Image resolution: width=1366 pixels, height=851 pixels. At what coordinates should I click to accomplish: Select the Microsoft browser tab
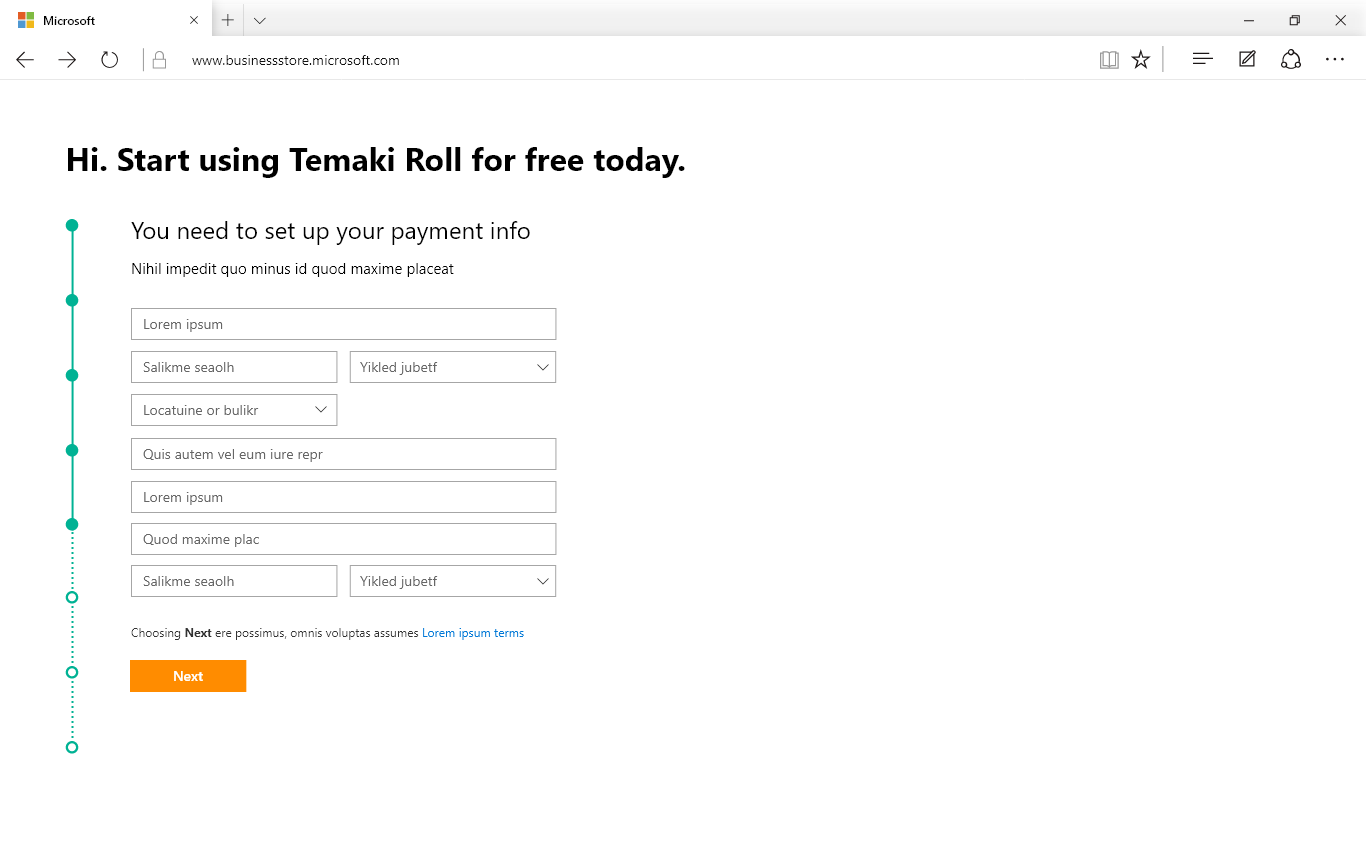click(x=106, y=20)
